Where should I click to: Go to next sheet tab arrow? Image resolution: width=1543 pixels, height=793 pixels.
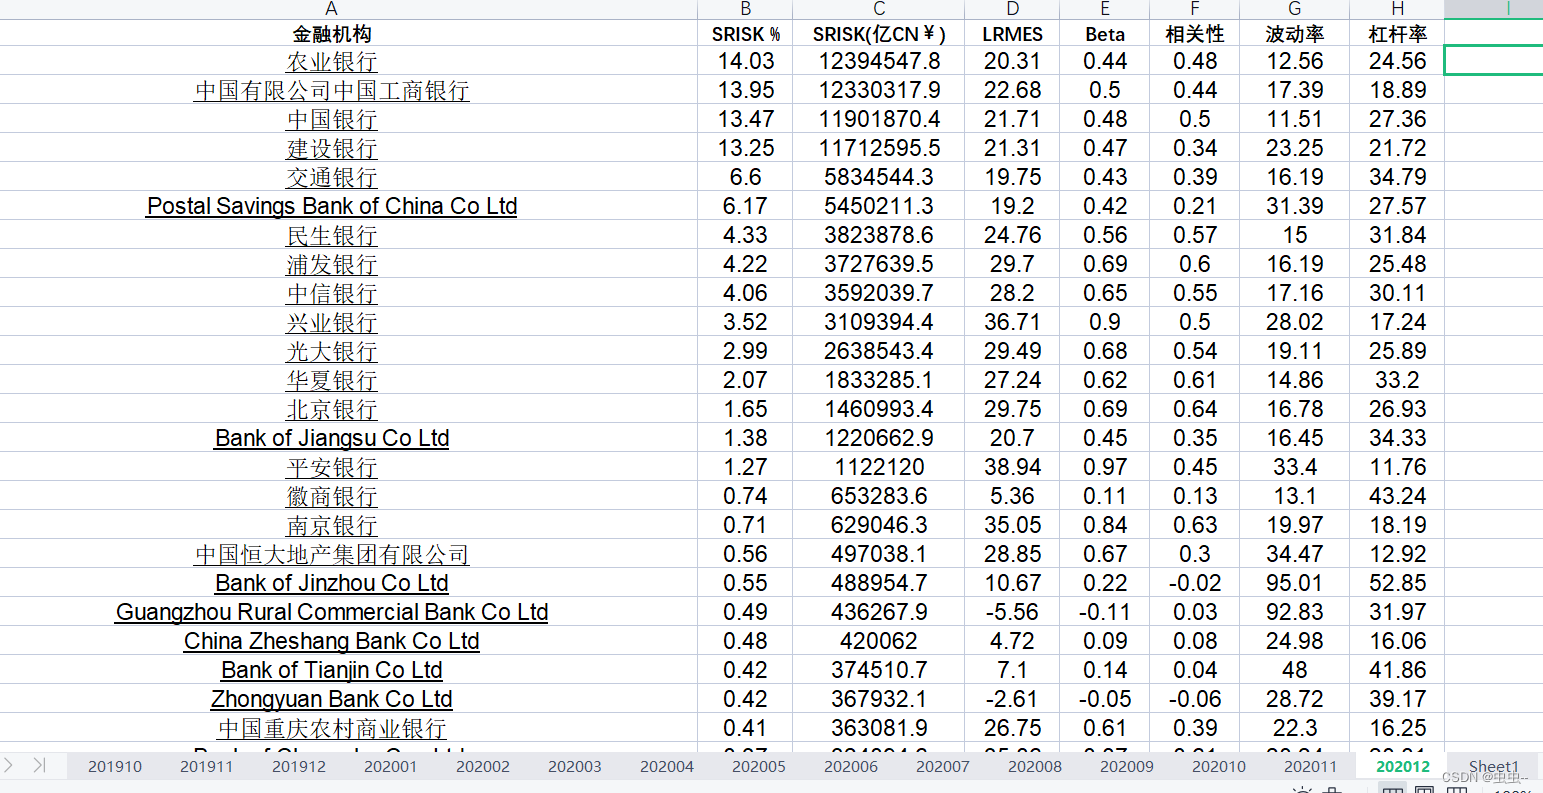pos(9,765)
